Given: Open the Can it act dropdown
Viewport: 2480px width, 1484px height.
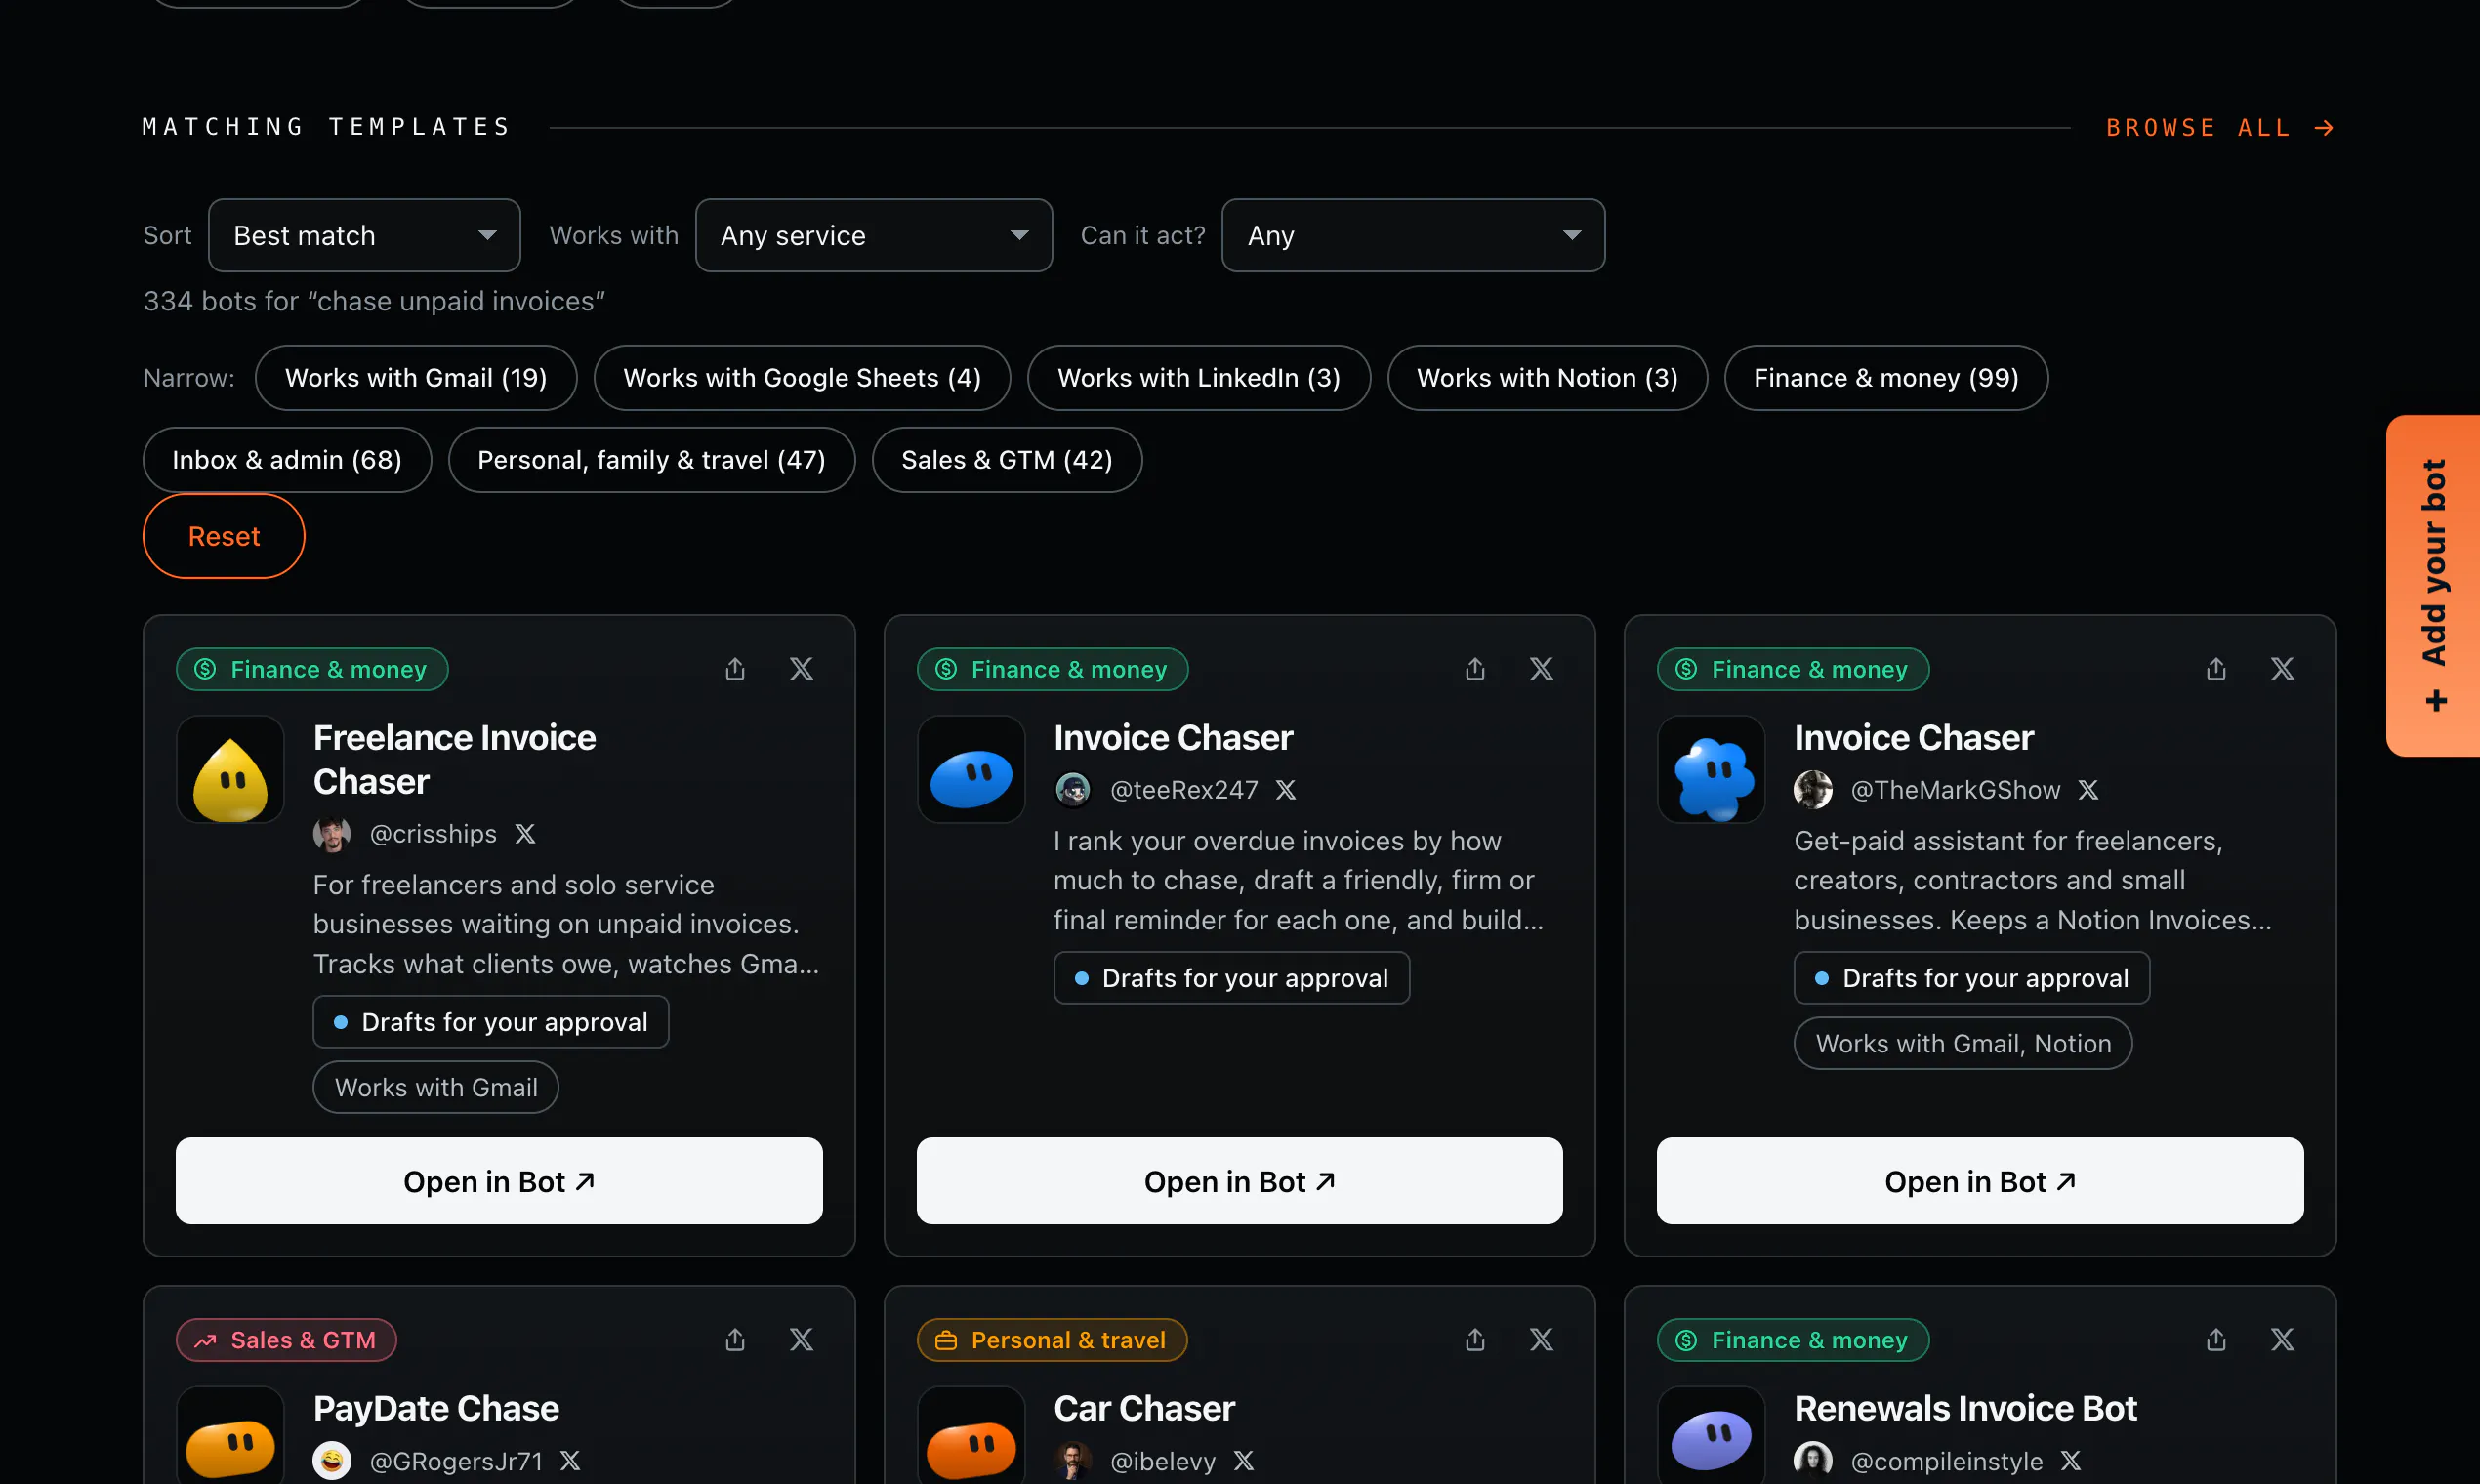Looking at the screenshot, I should point(1413,235).
